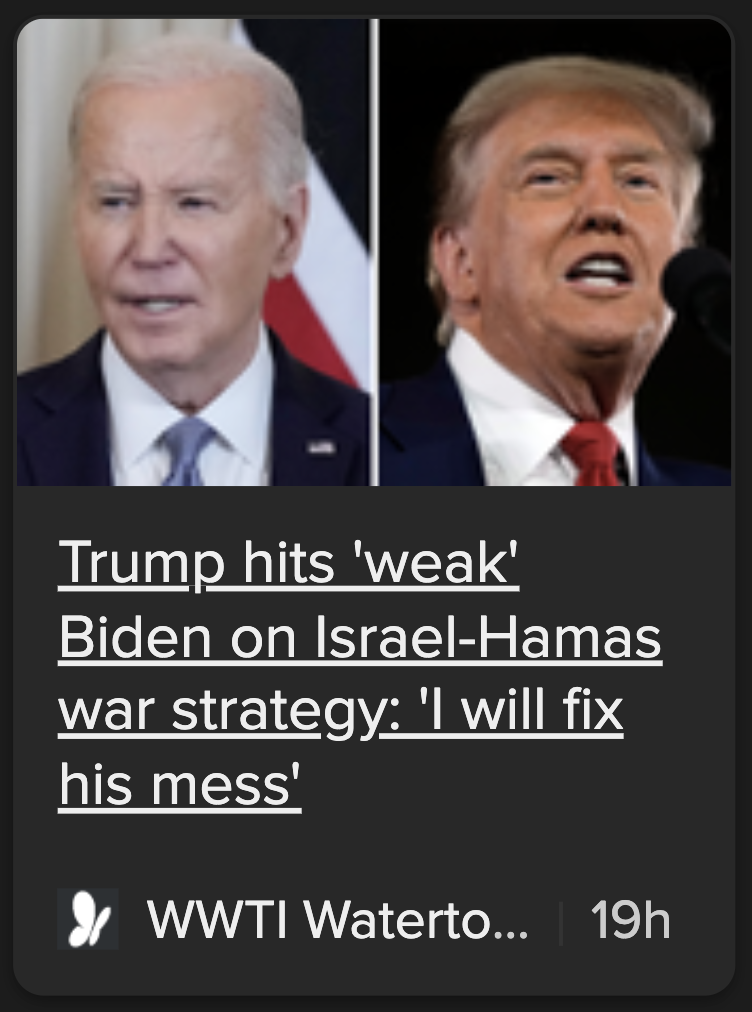Image resolution: width=752 pixels, height=1012 pixels.
Task: Click the headline text "his mess'"
Action: pos(180,785)
